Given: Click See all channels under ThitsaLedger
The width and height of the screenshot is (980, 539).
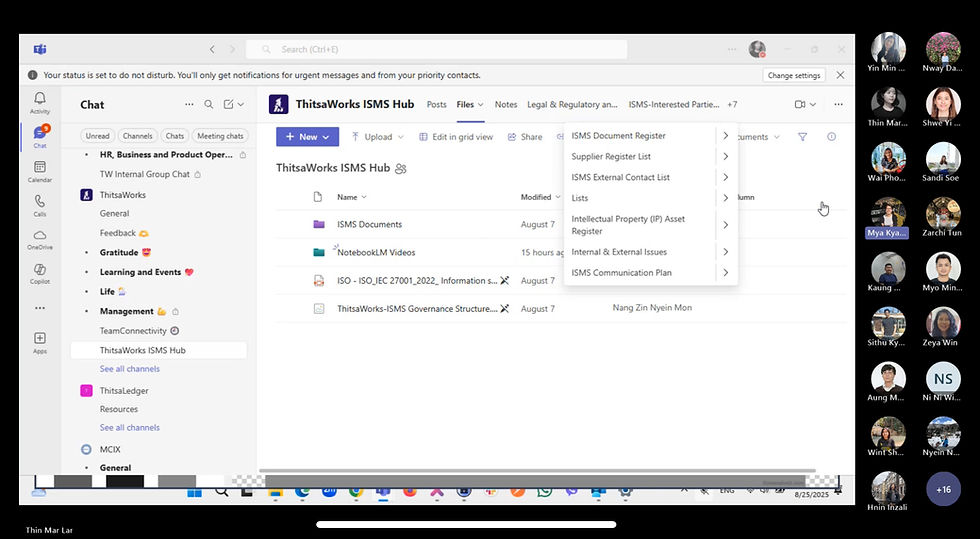Looking at the screenshot, I should pos(129,428).
